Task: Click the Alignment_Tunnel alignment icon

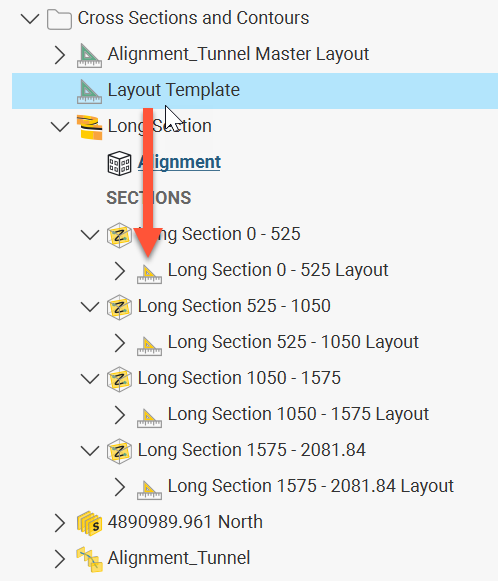Action: pyautogui.click(x=89, y=559)
